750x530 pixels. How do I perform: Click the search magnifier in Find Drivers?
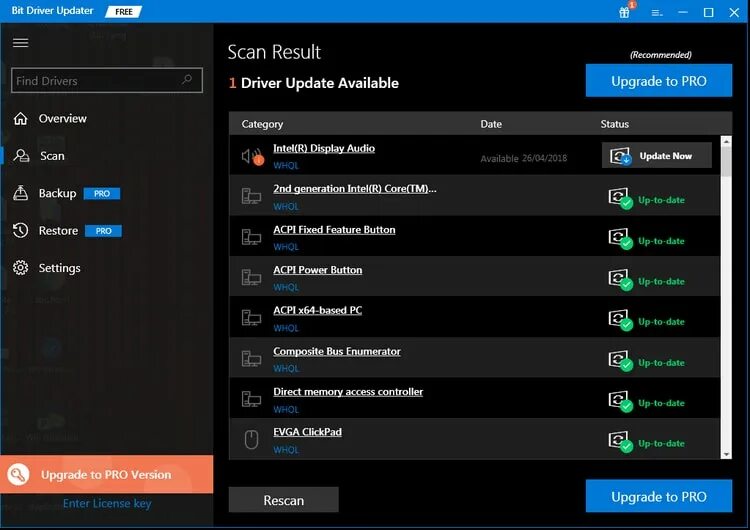(x=187, y=79)
